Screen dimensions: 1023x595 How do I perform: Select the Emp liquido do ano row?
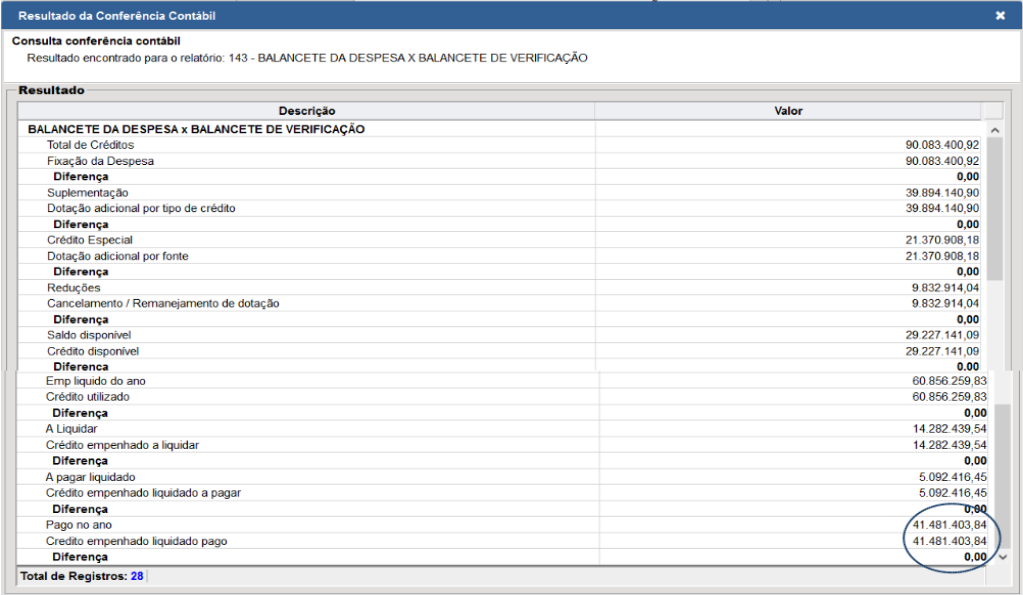click(x=502, y=381)
